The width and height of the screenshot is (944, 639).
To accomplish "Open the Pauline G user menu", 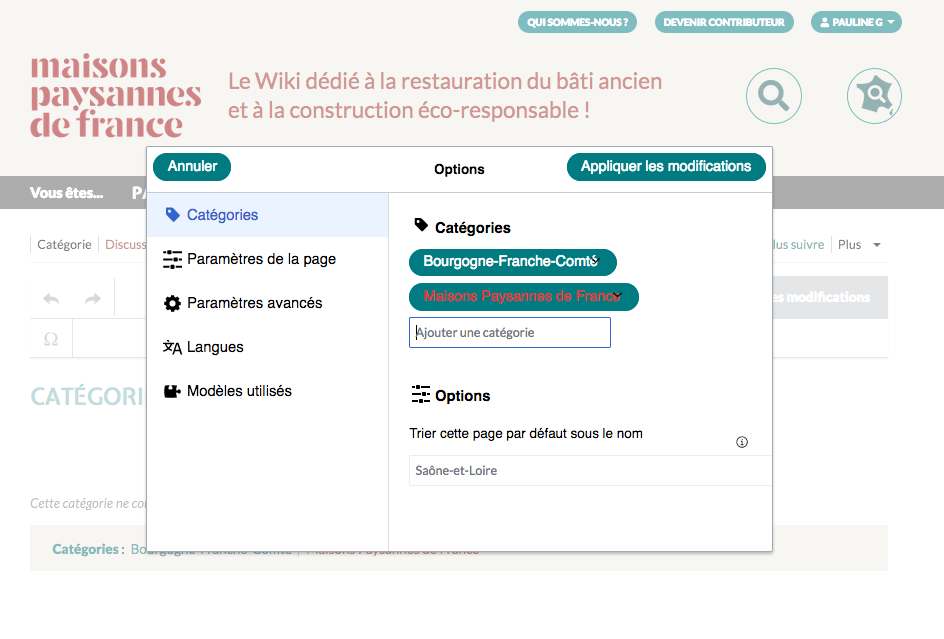I will click(855, 22).
